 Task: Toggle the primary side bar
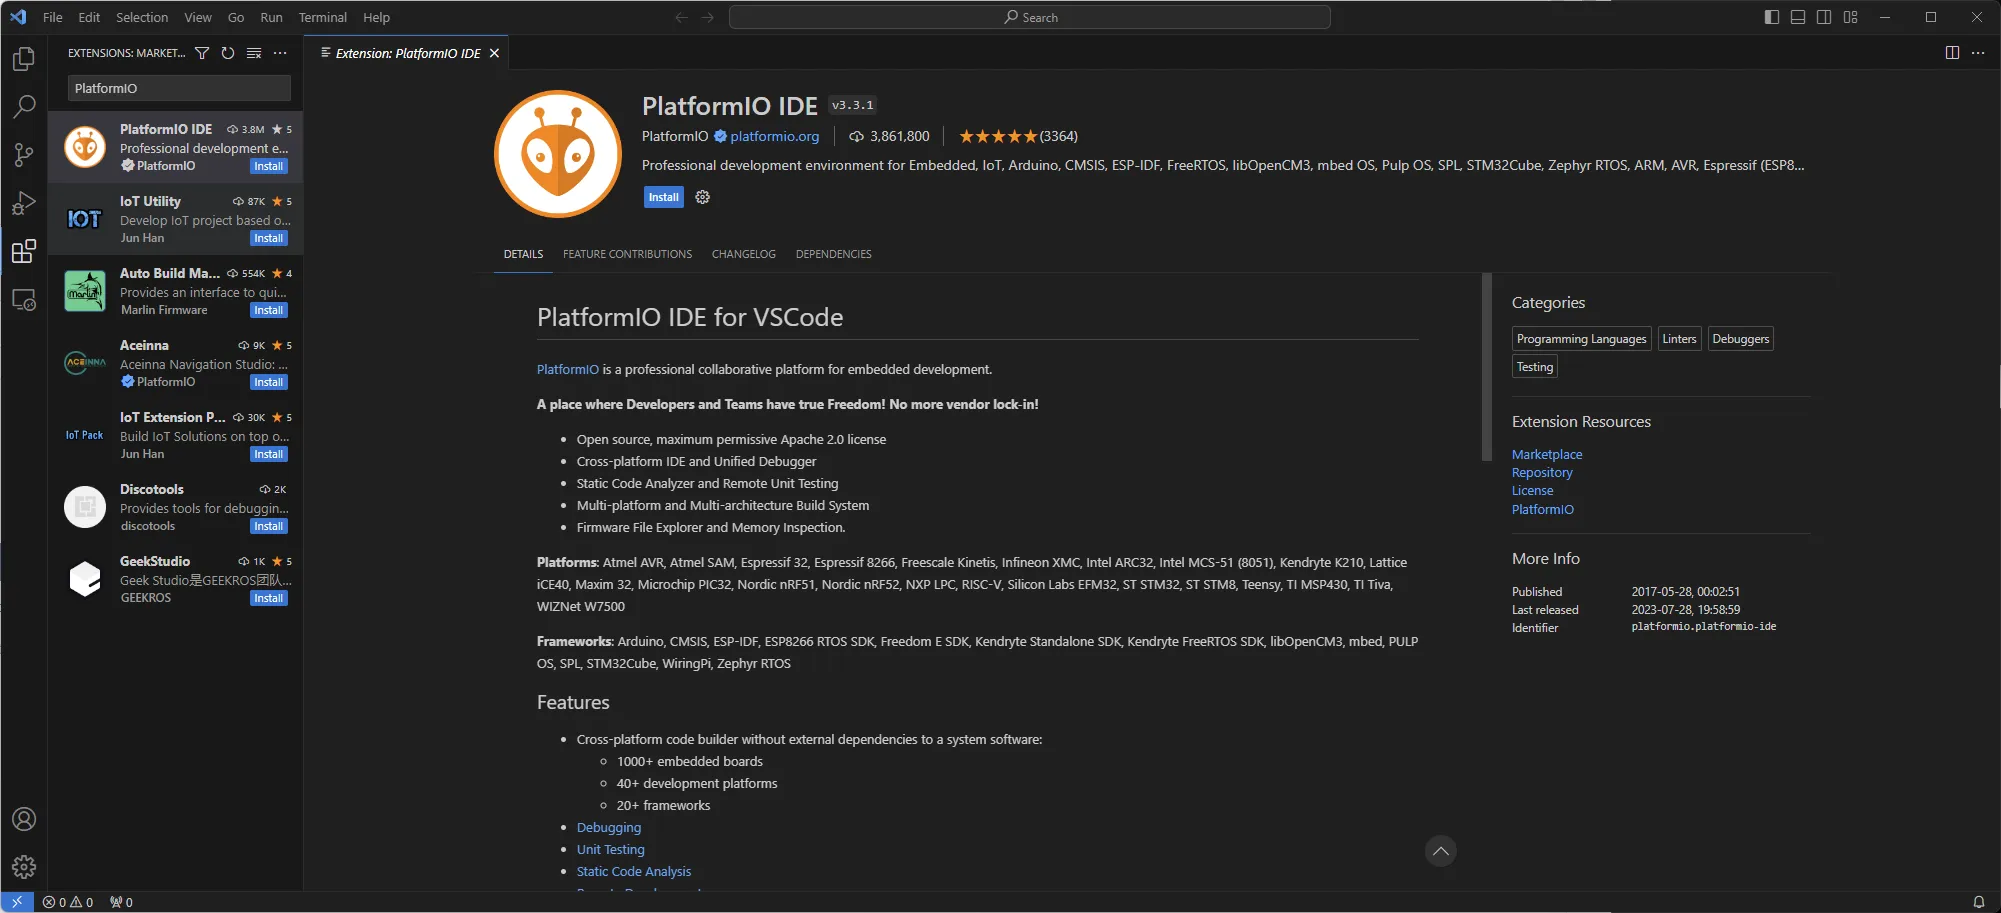click(x=1772, y=17)
